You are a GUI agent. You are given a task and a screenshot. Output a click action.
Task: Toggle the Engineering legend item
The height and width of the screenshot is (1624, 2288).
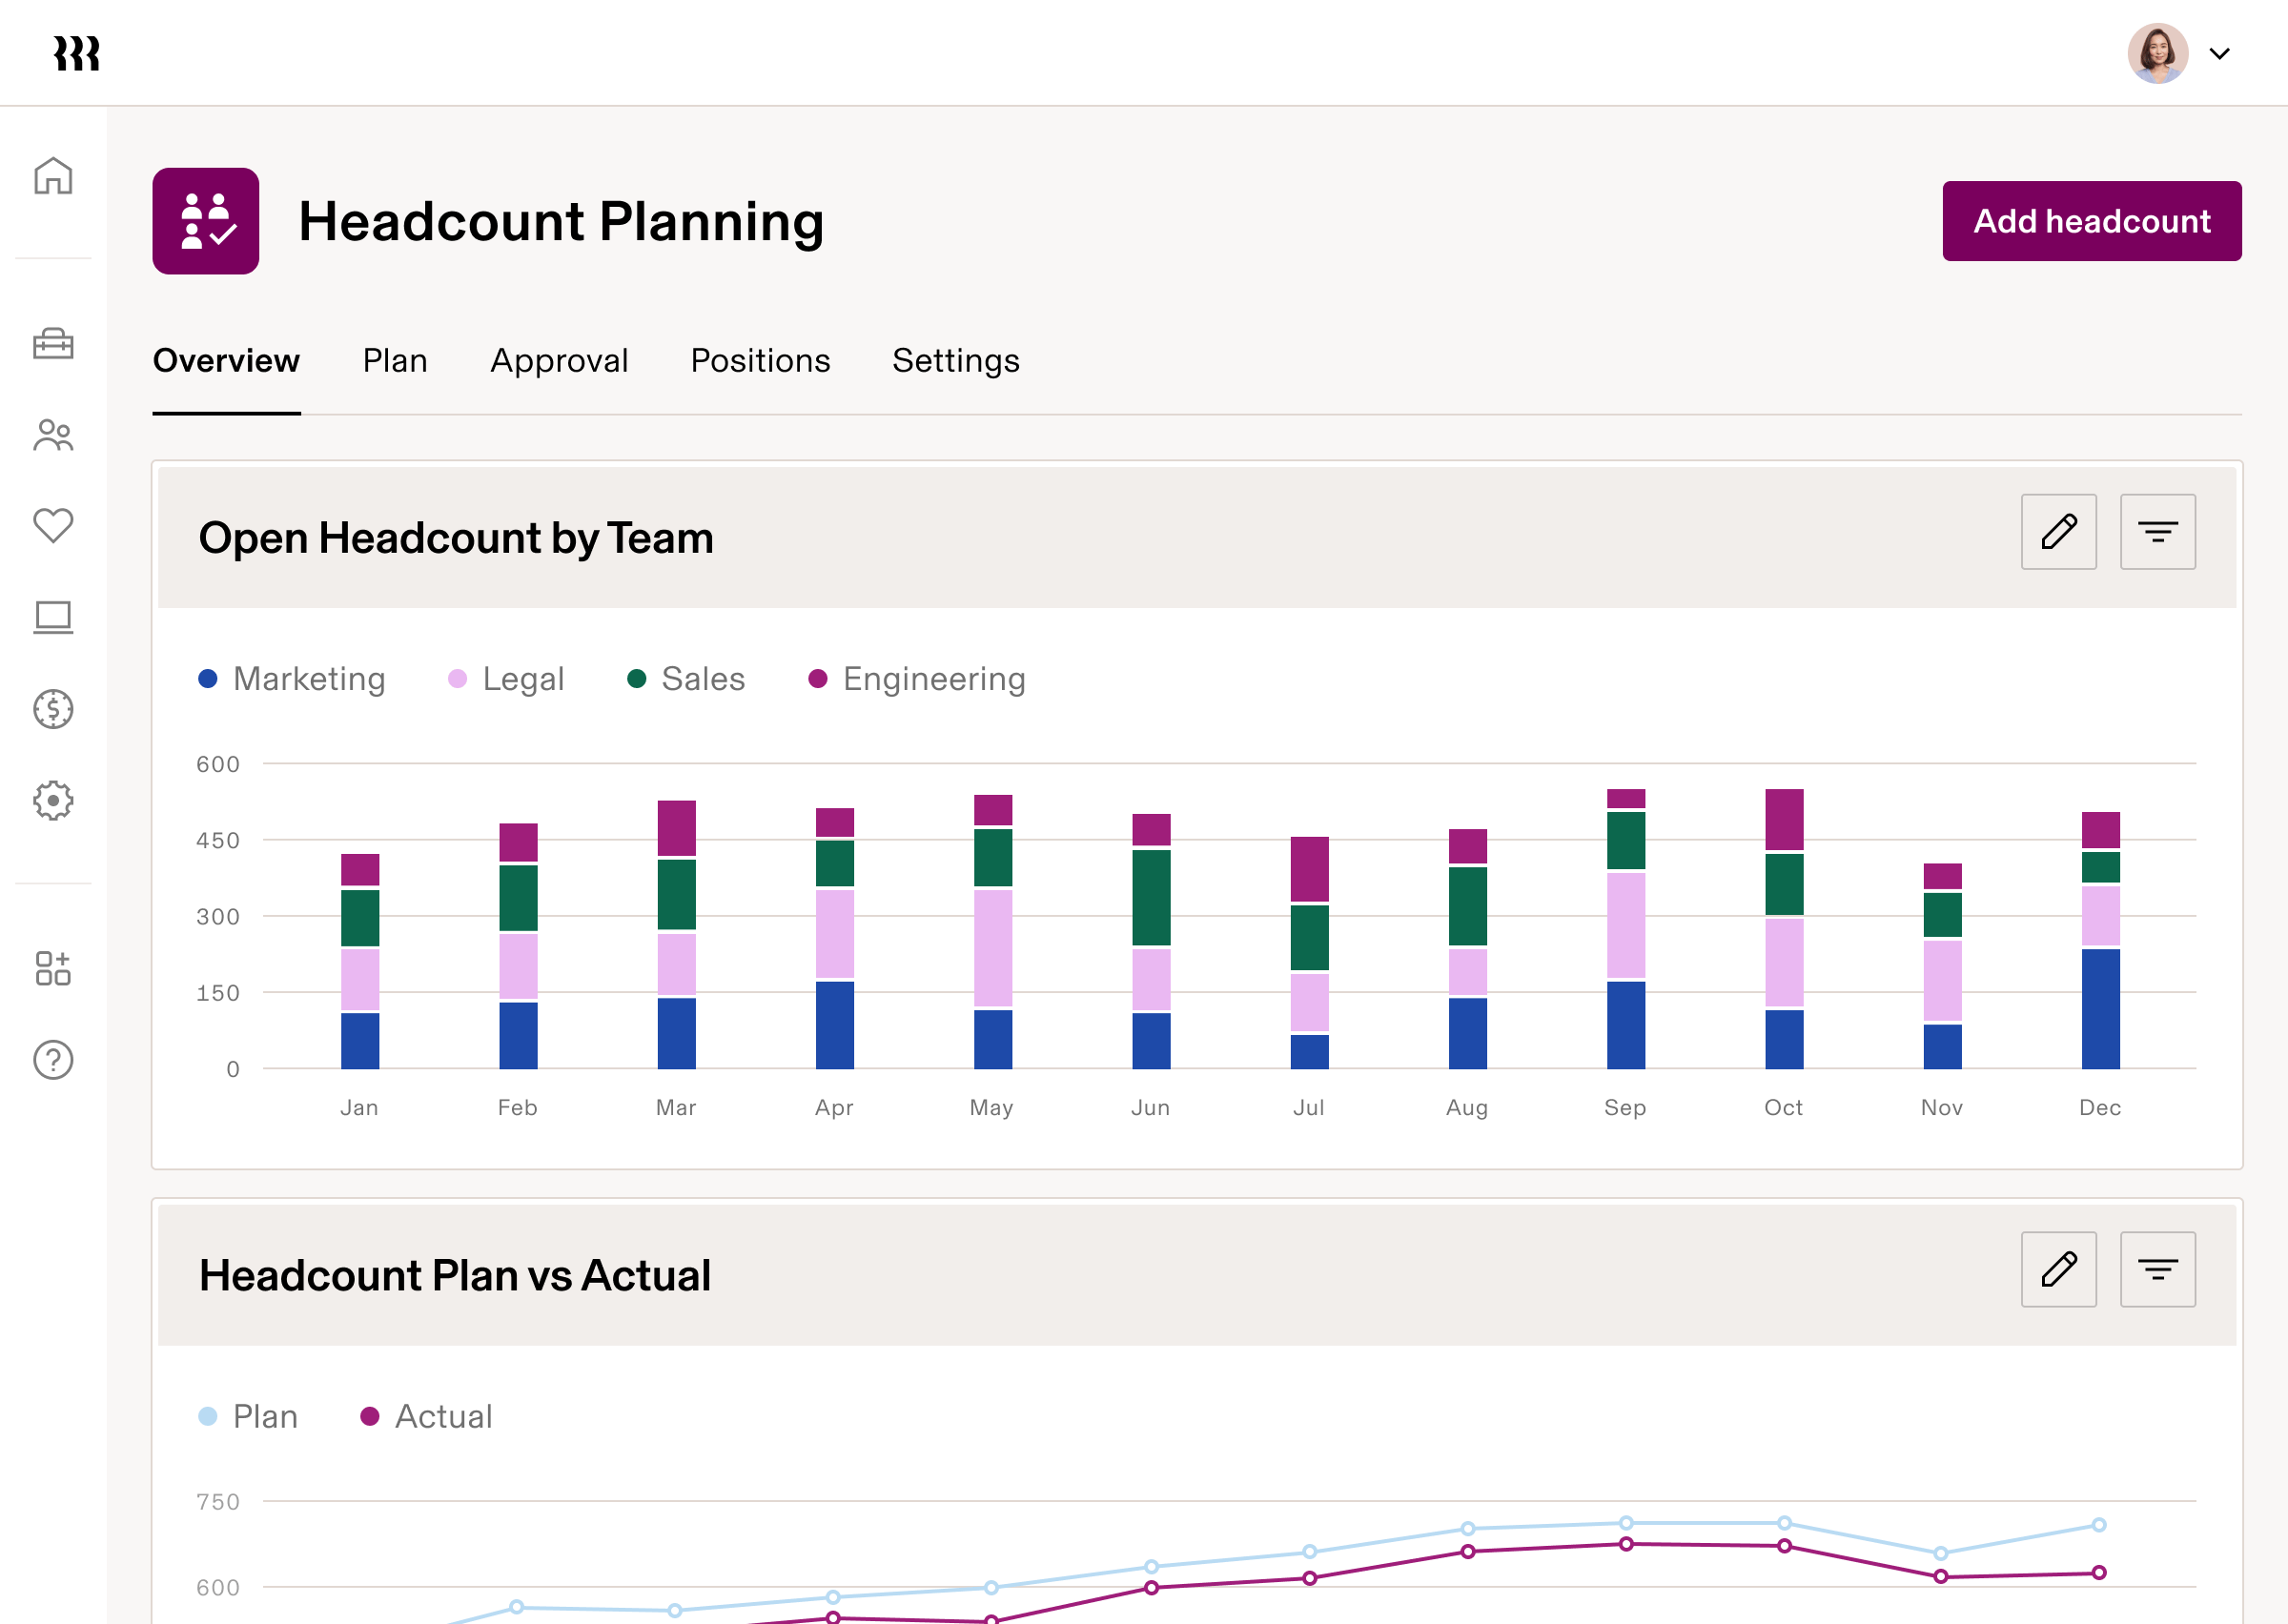point(915,679)
